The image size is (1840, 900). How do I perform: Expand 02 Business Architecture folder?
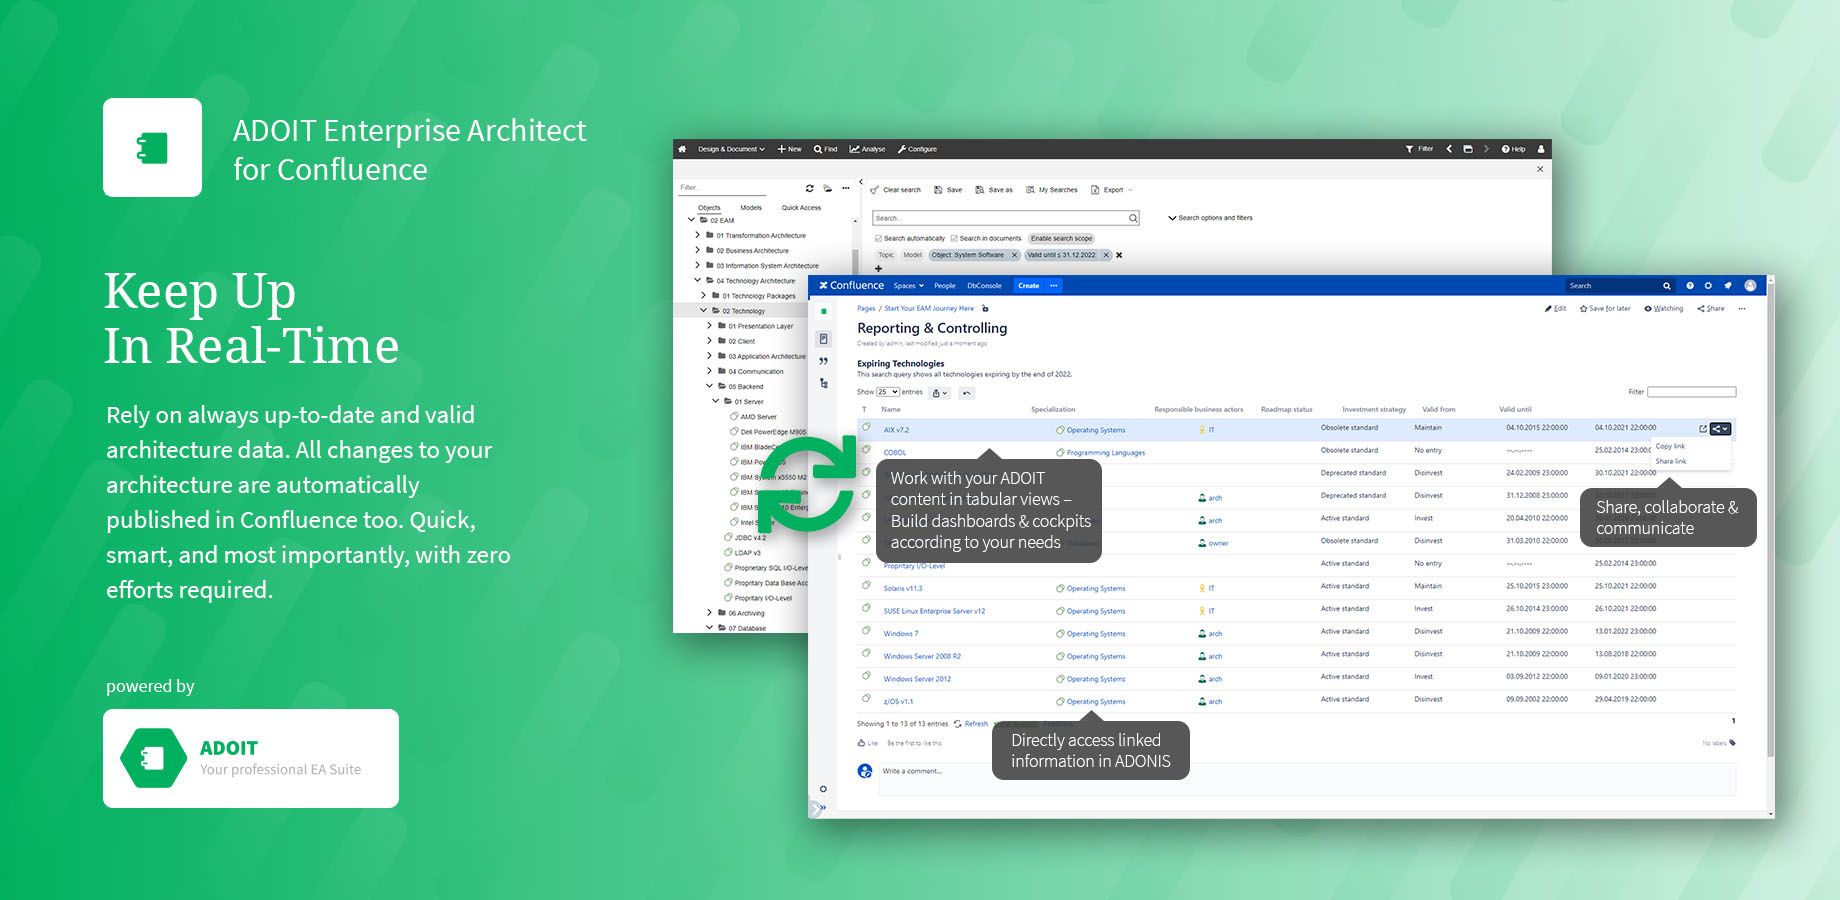coord(698,250)
